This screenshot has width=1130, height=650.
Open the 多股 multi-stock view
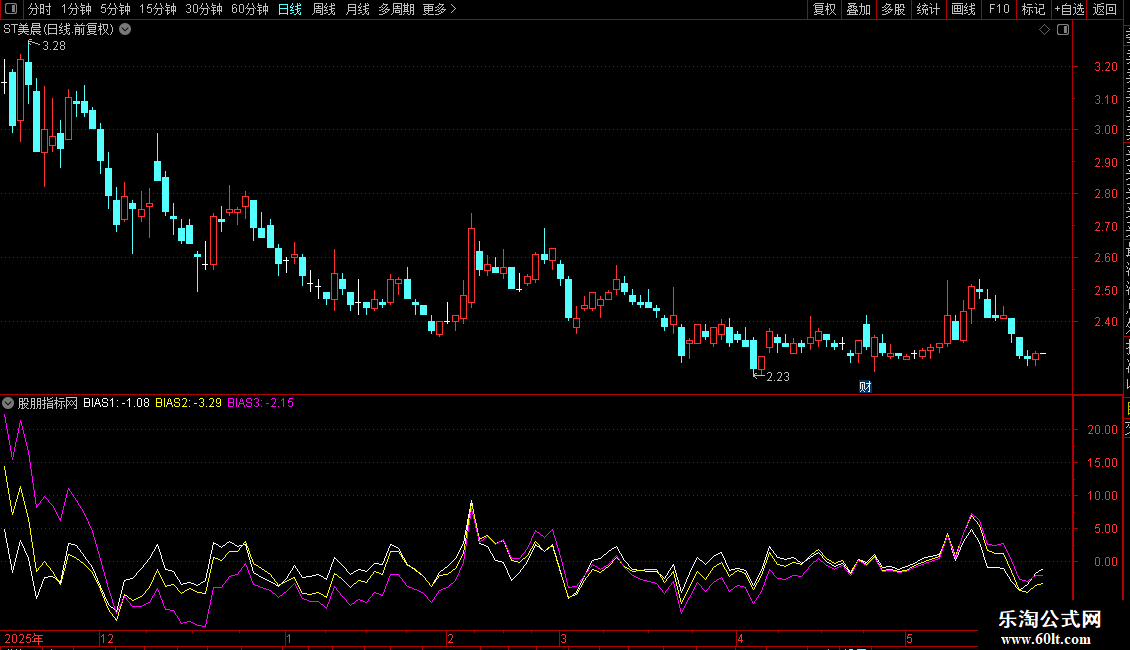pos(893,9)
